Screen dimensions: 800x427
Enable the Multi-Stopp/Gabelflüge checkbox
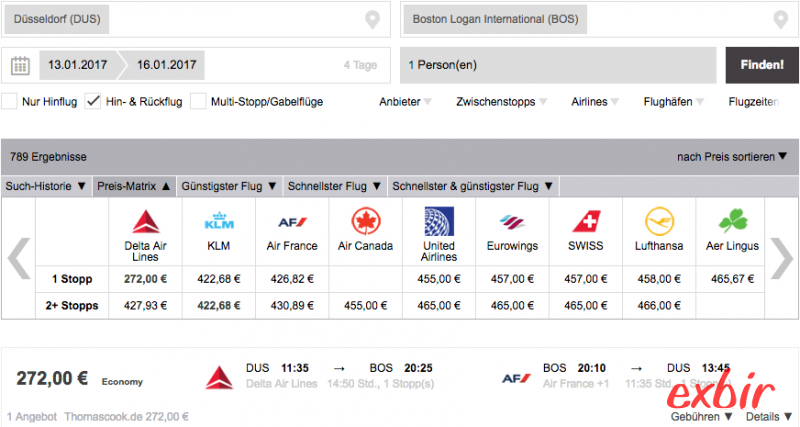[198, 101]
